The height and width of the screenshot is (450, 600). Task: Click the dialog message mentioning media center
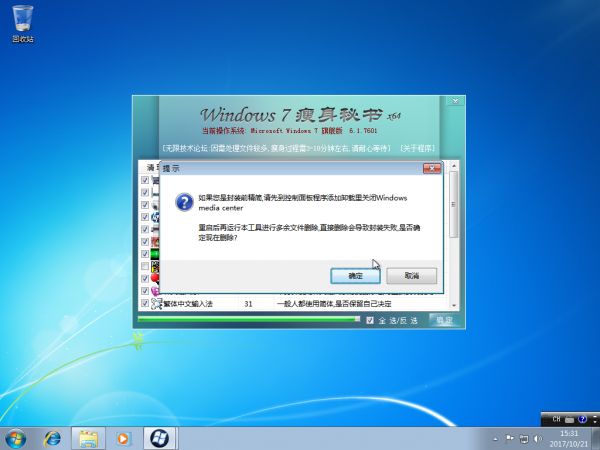303,203
